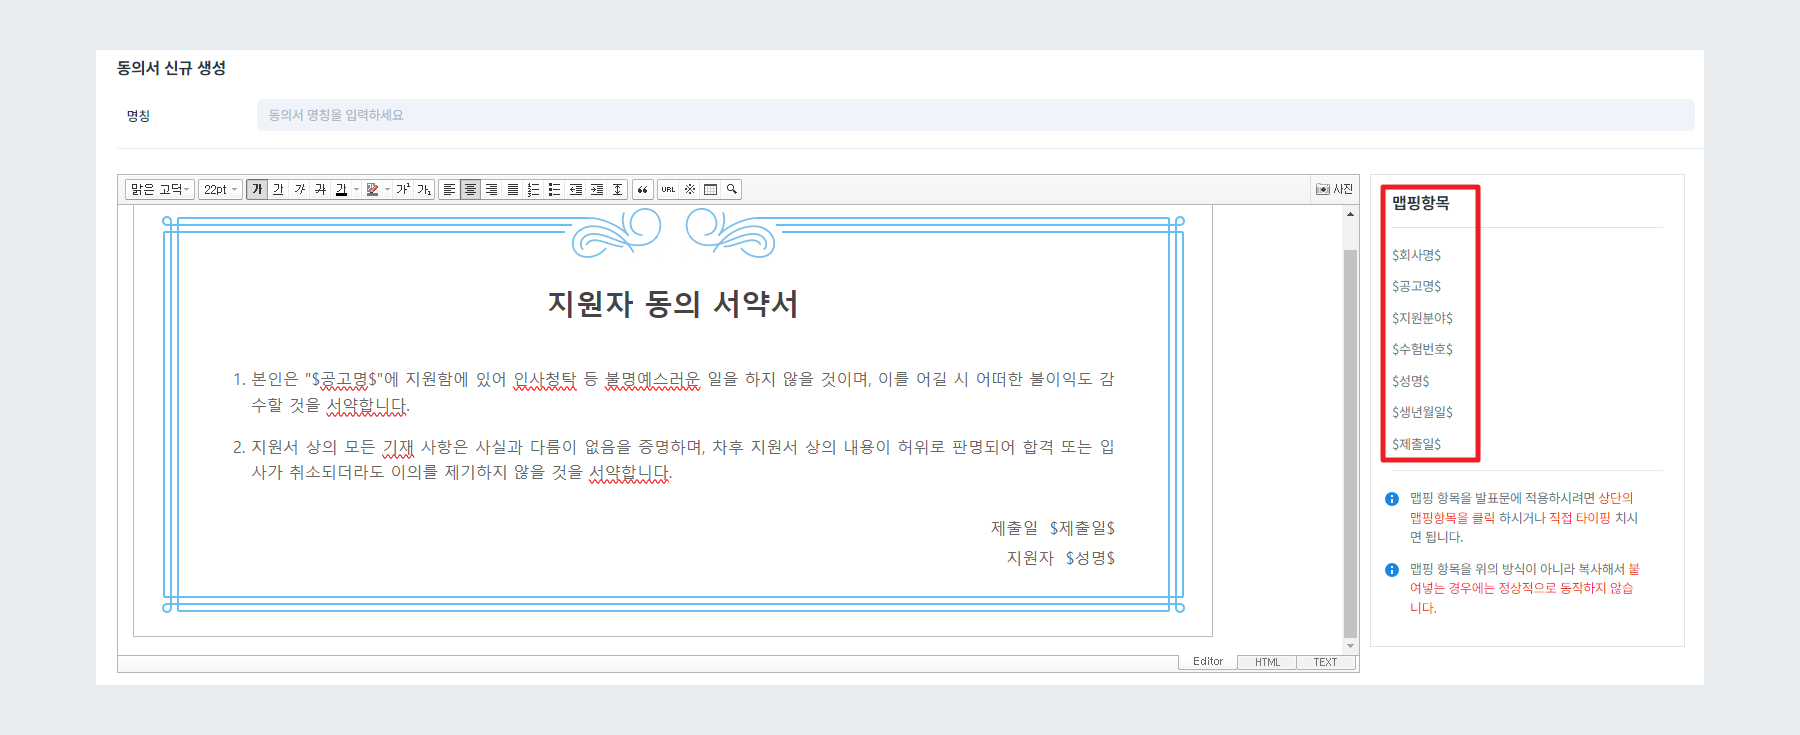Open font color palette dropdown arrow
Screen dimensions: 1800x735
(x=356, y=189)
